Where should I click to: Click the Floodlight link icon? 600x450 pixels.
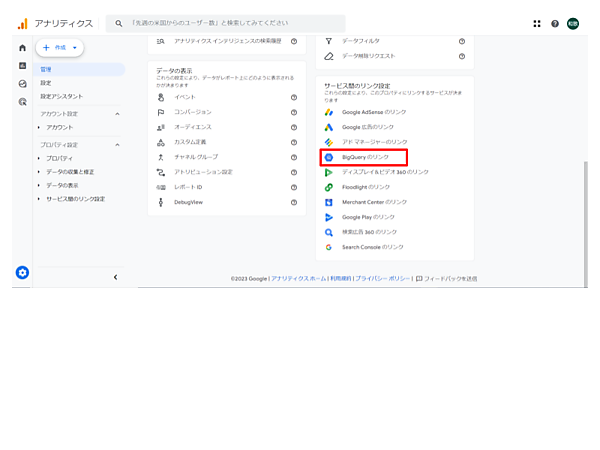coord(329,187)
